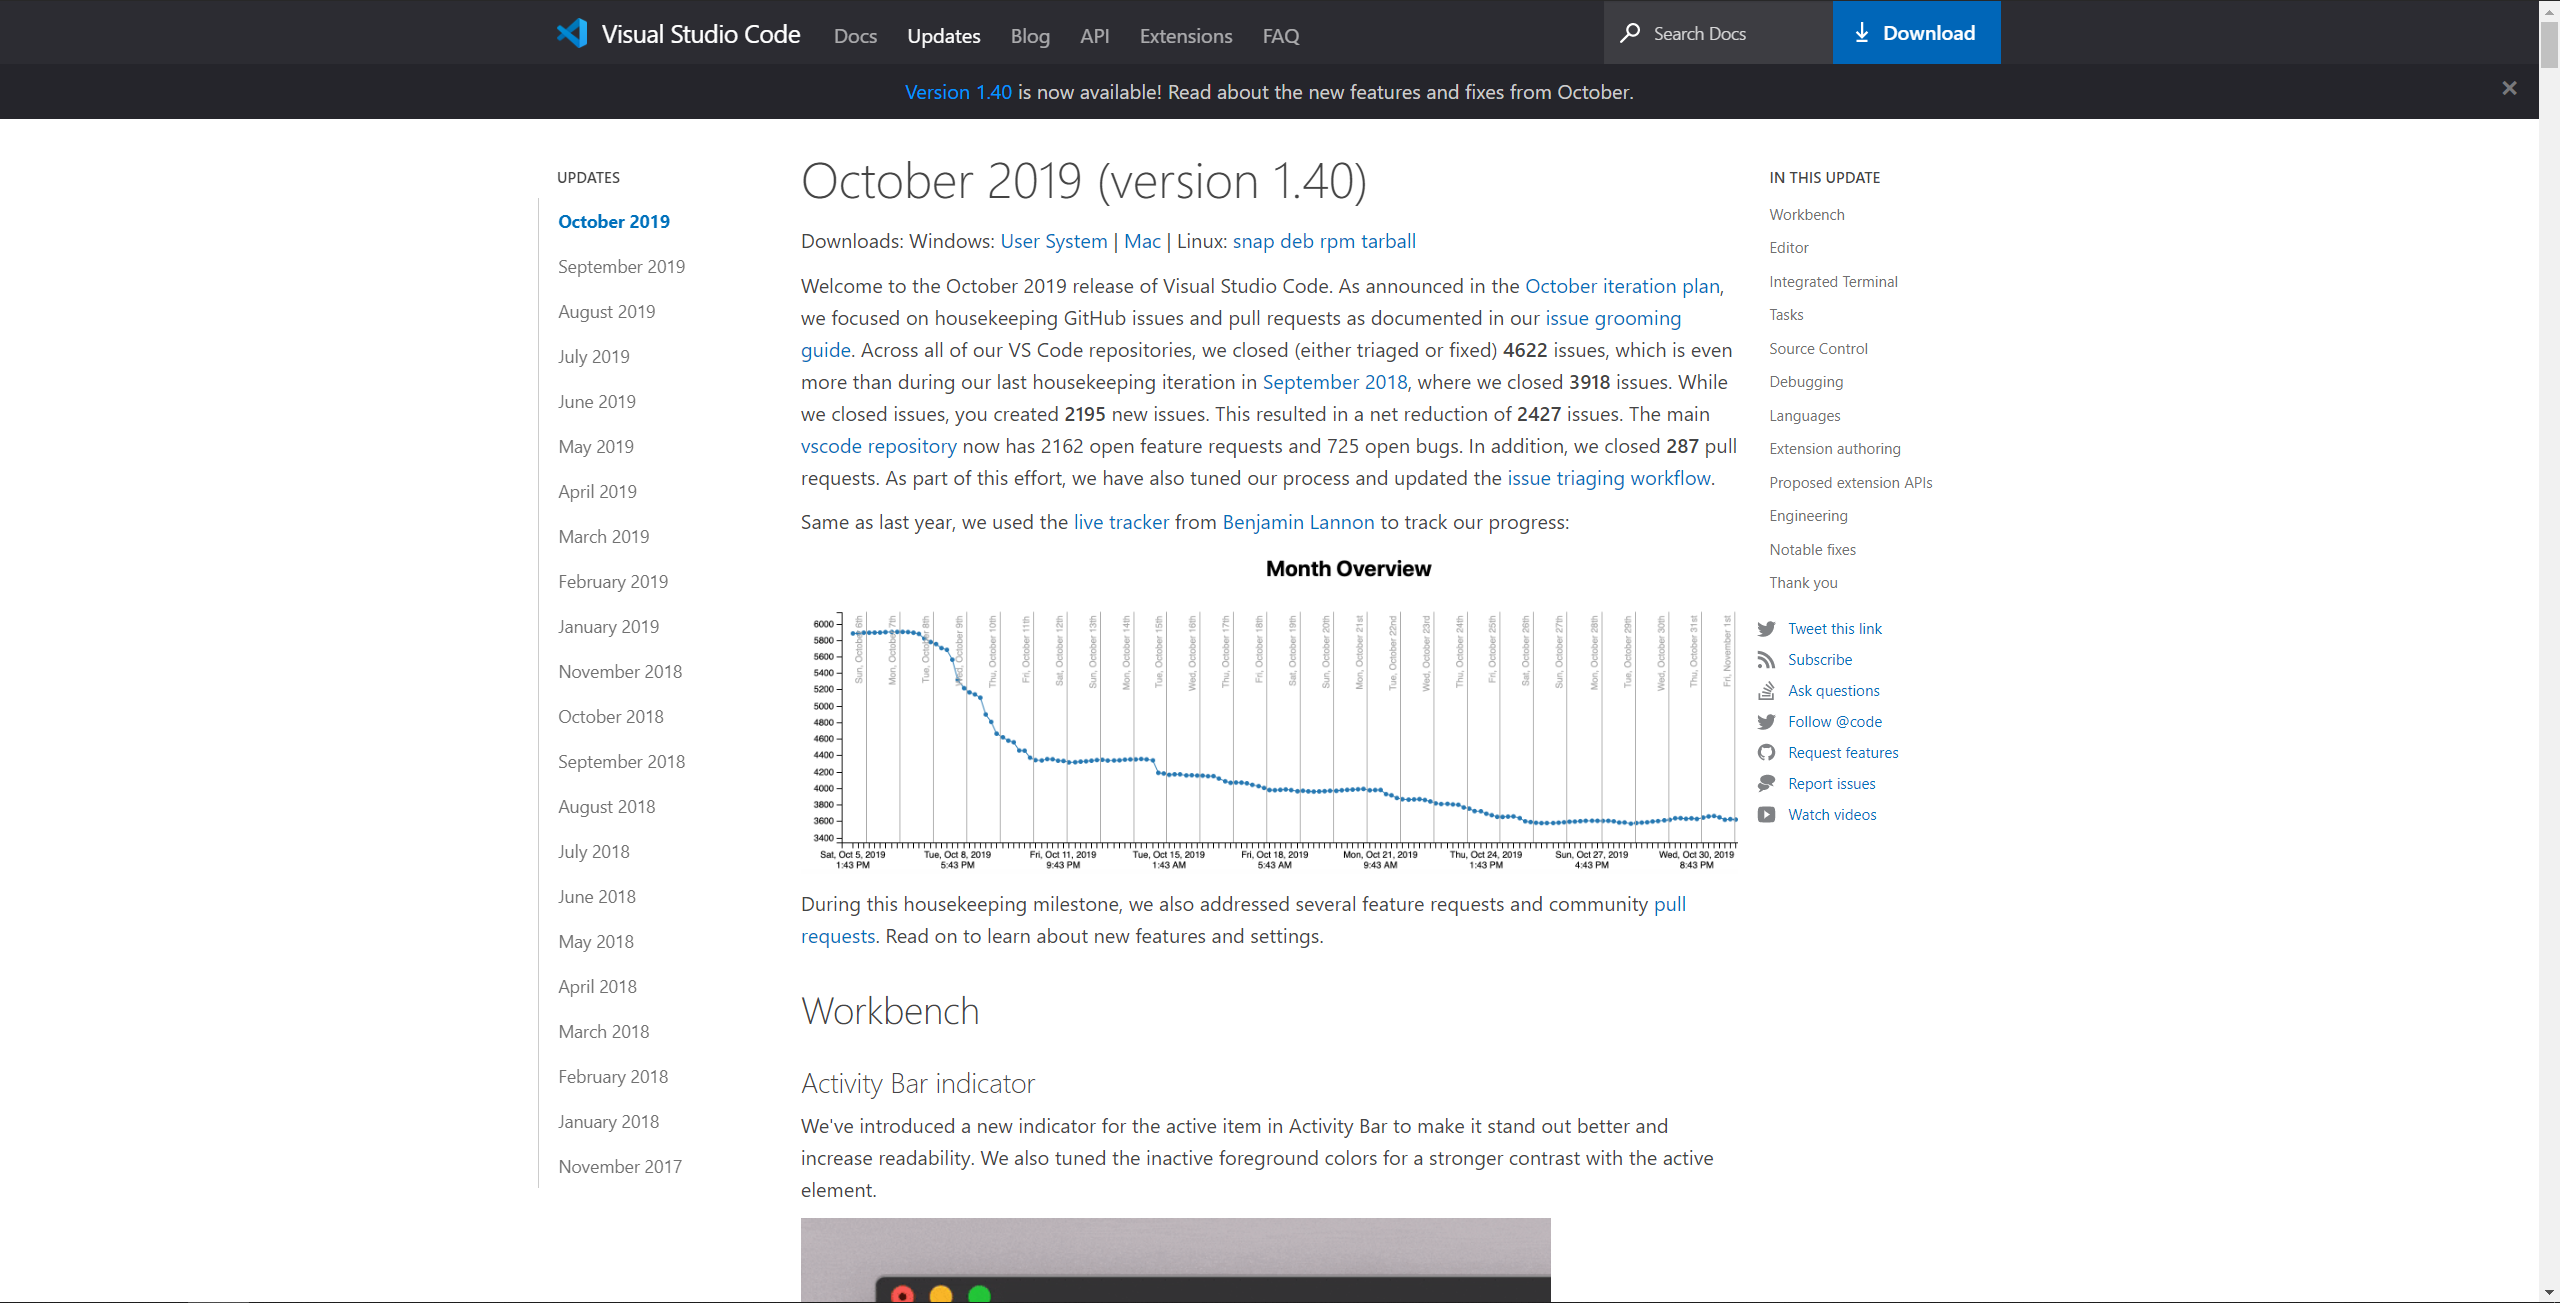The height and width of the screenshot is (1303, 2560).
Task: Click the search magnifier in Search Docs
Action: pyautogui.click(x=1630, y=32)
